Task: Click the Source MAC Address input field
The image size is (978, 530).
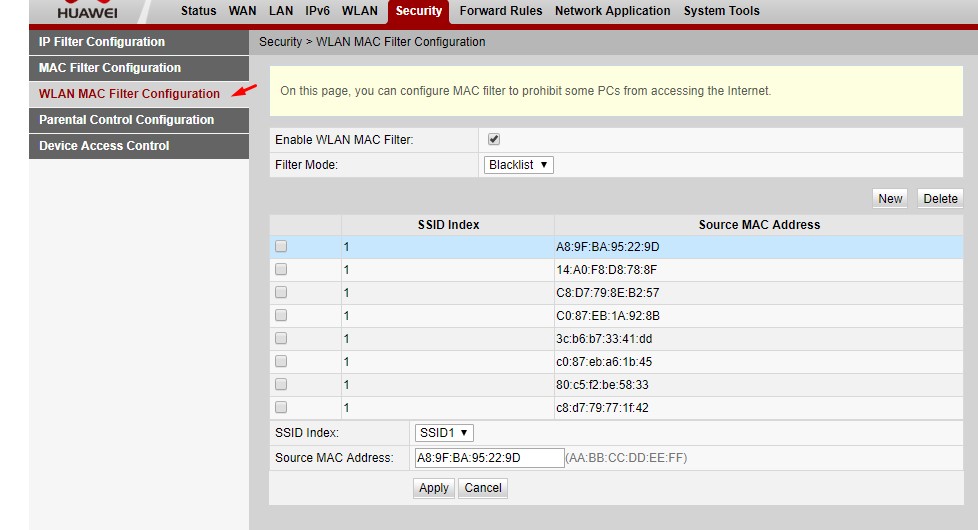Action: [x=490, y=458]
